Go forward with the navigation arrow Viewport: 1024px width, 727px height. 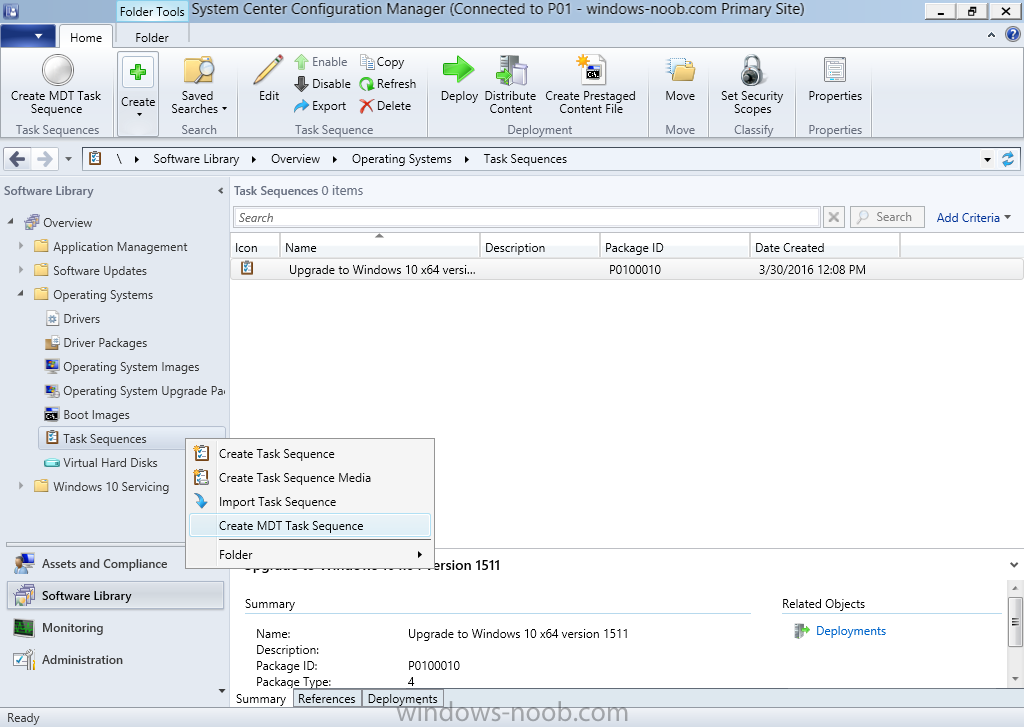pyautogui.click(x=44, y=159)
